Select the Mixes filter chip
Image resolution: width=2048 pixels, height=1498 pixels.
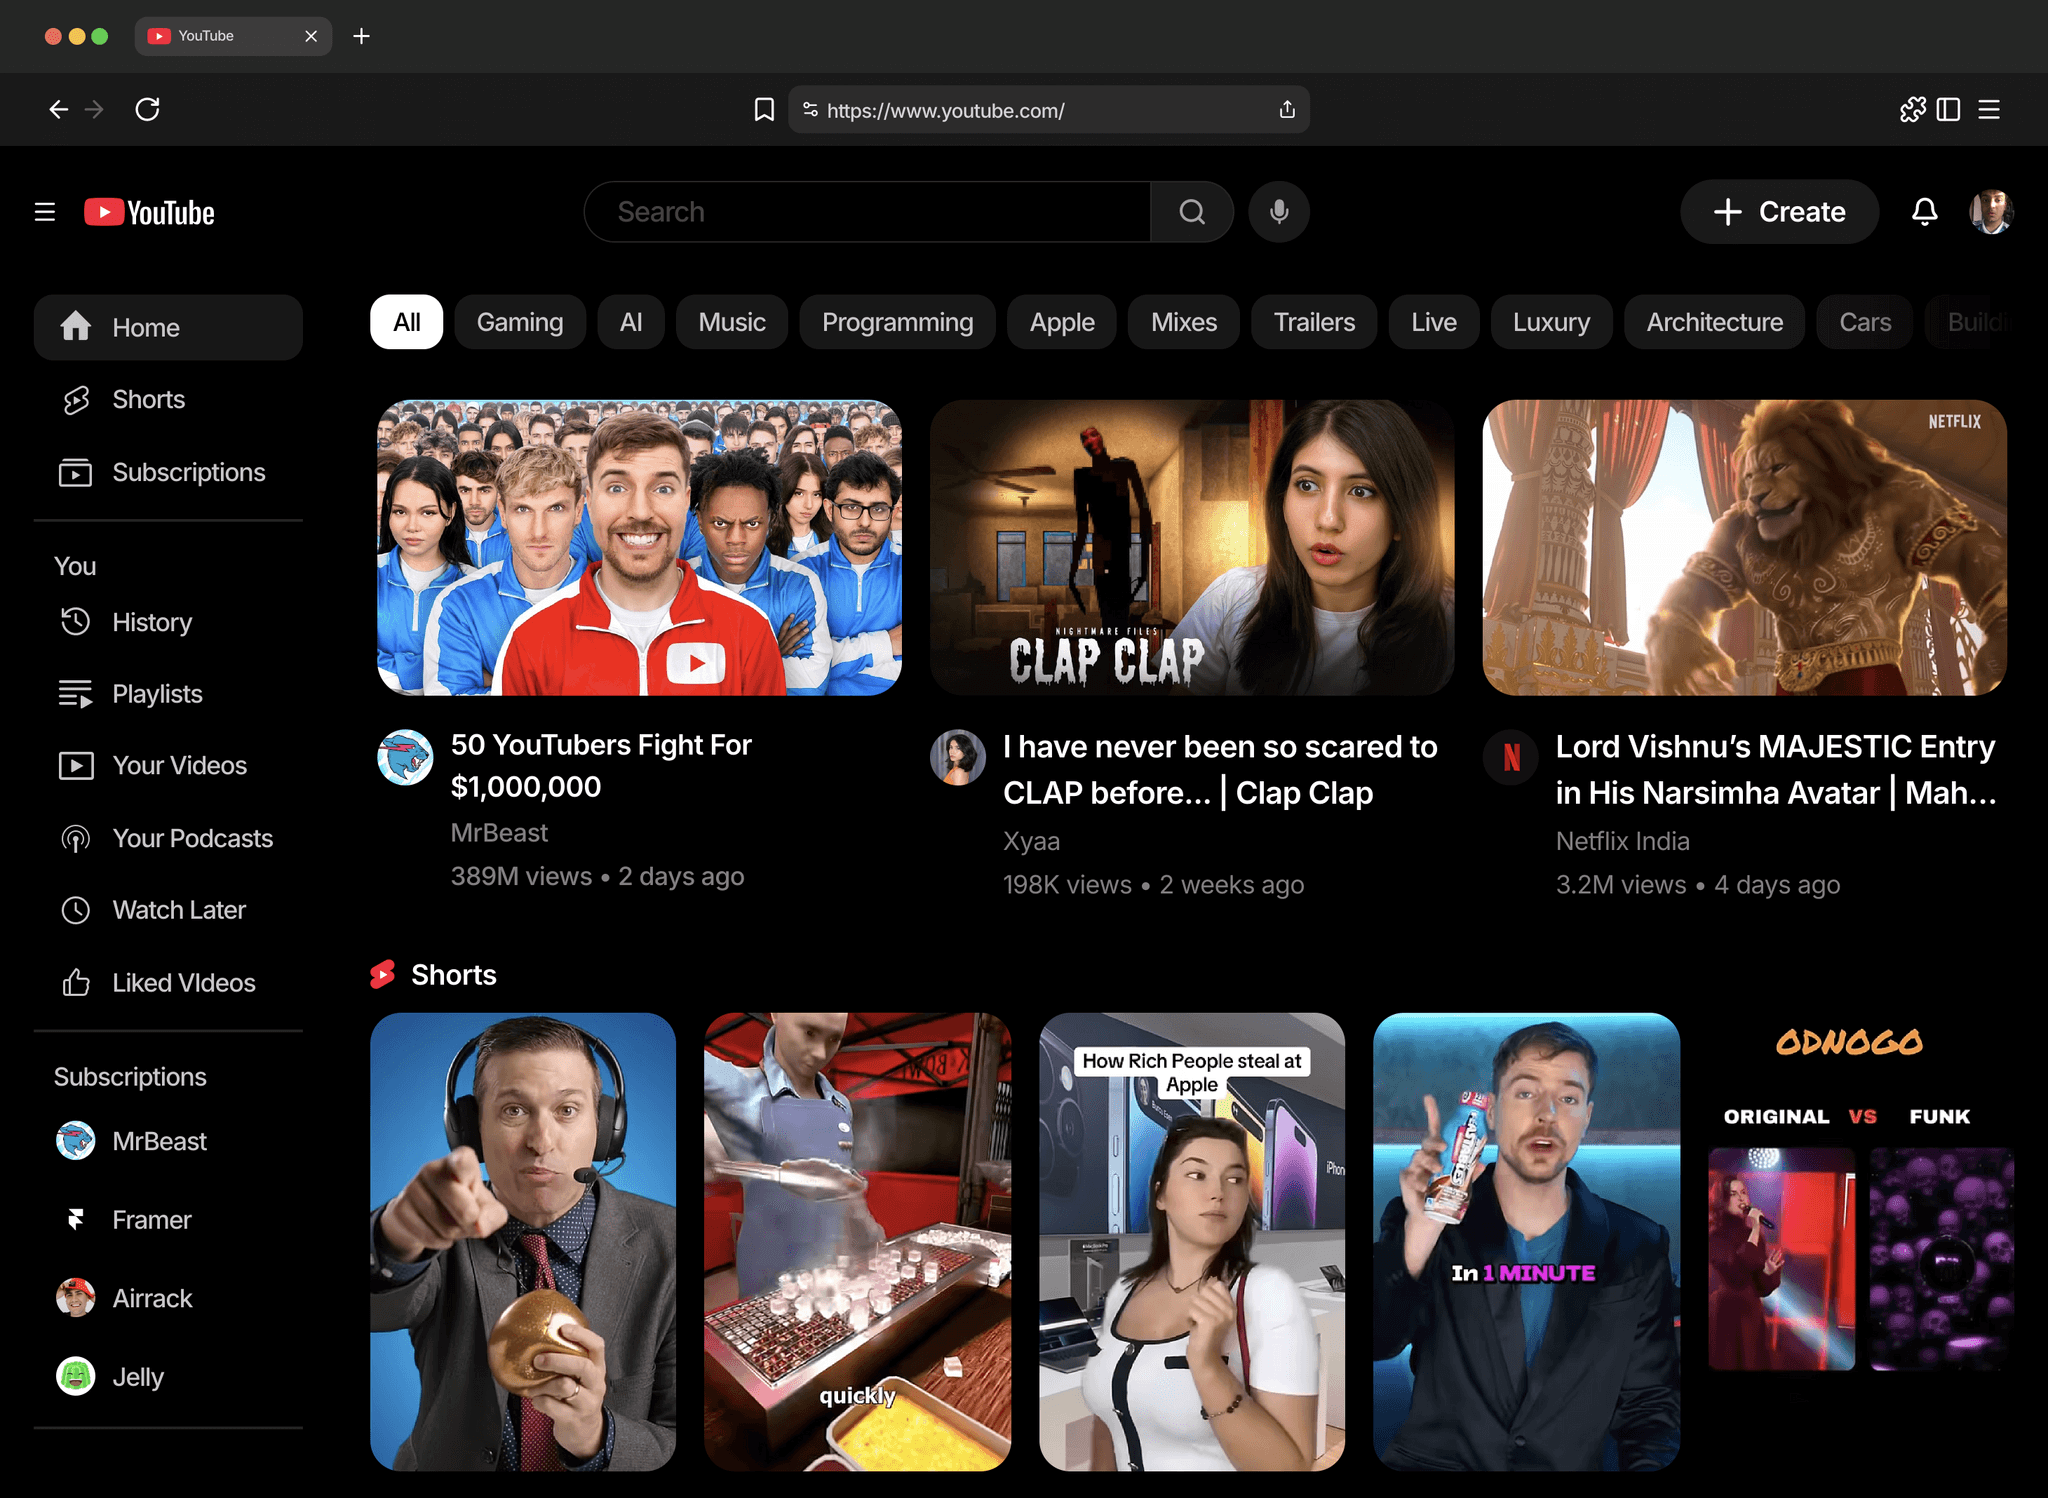tap(1184, 322)
